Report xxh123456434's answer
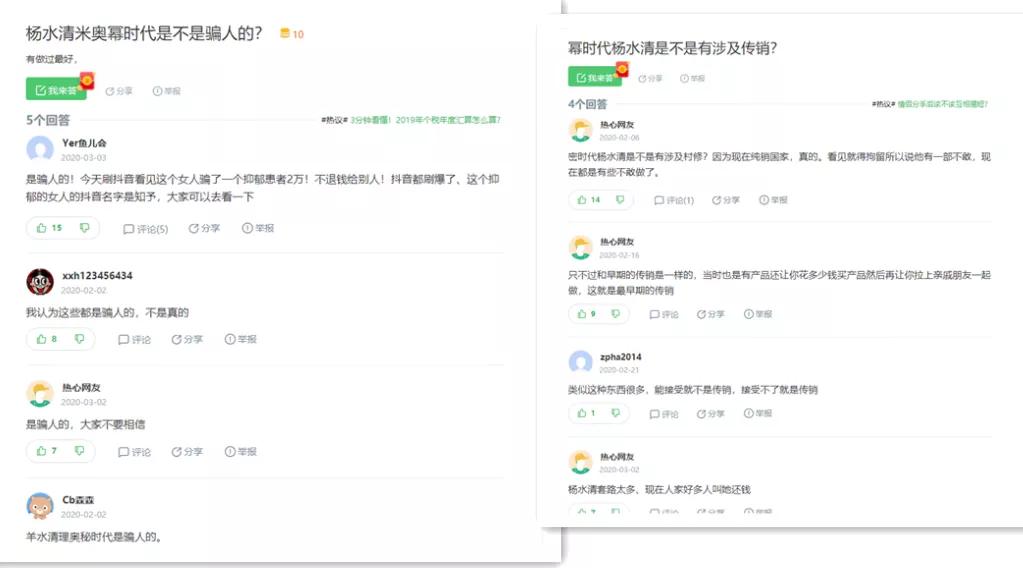This screenshot has height=568, width=1023. click(x=241, y=340)
